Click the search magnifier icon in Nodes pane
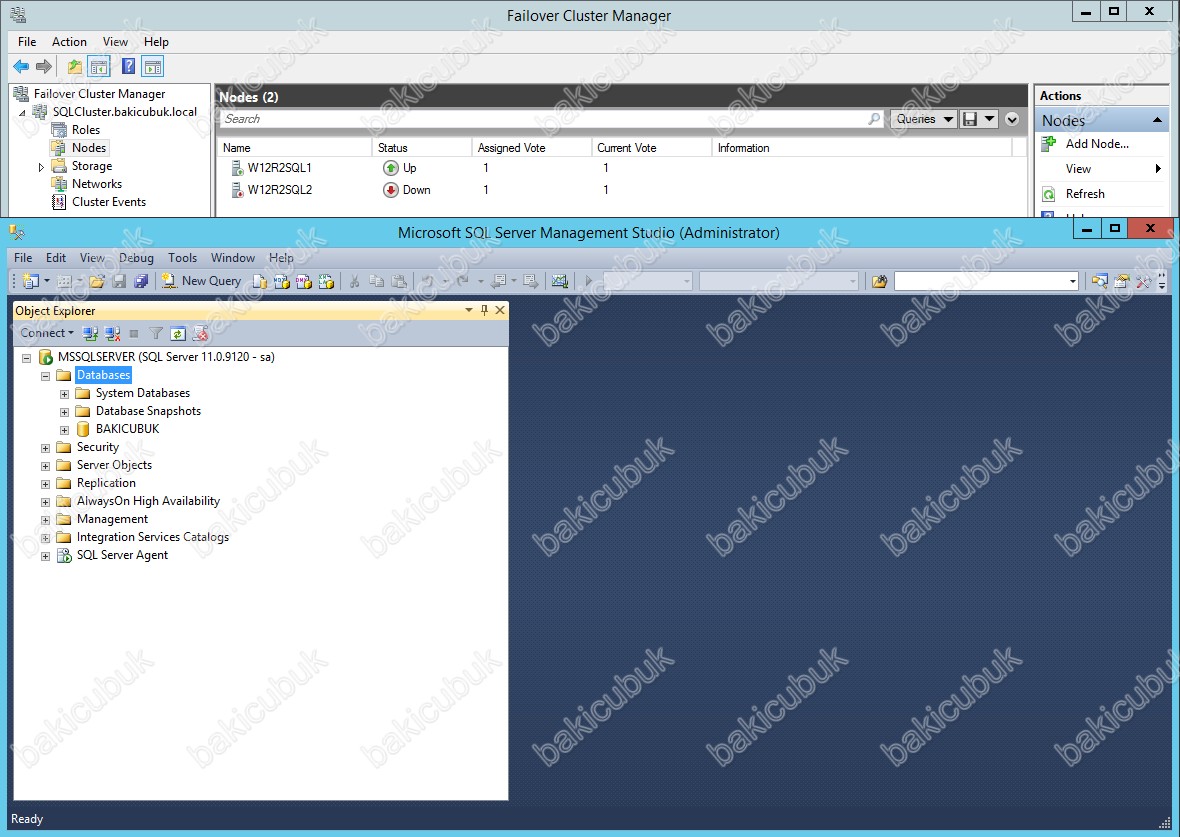This screenshot has width=1180, height=837. (874, 119)
